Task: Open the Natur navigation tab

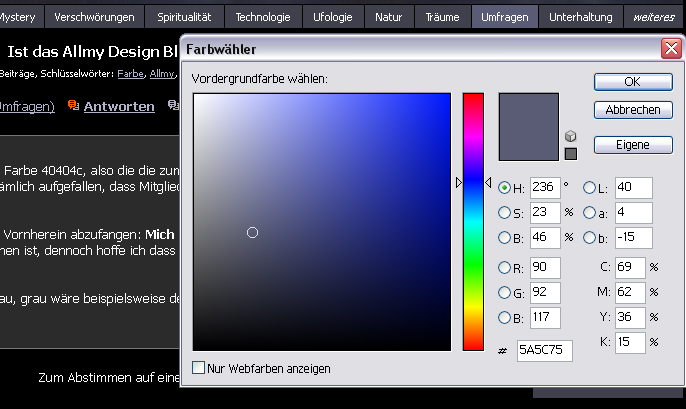Action: tap(388, 17)
